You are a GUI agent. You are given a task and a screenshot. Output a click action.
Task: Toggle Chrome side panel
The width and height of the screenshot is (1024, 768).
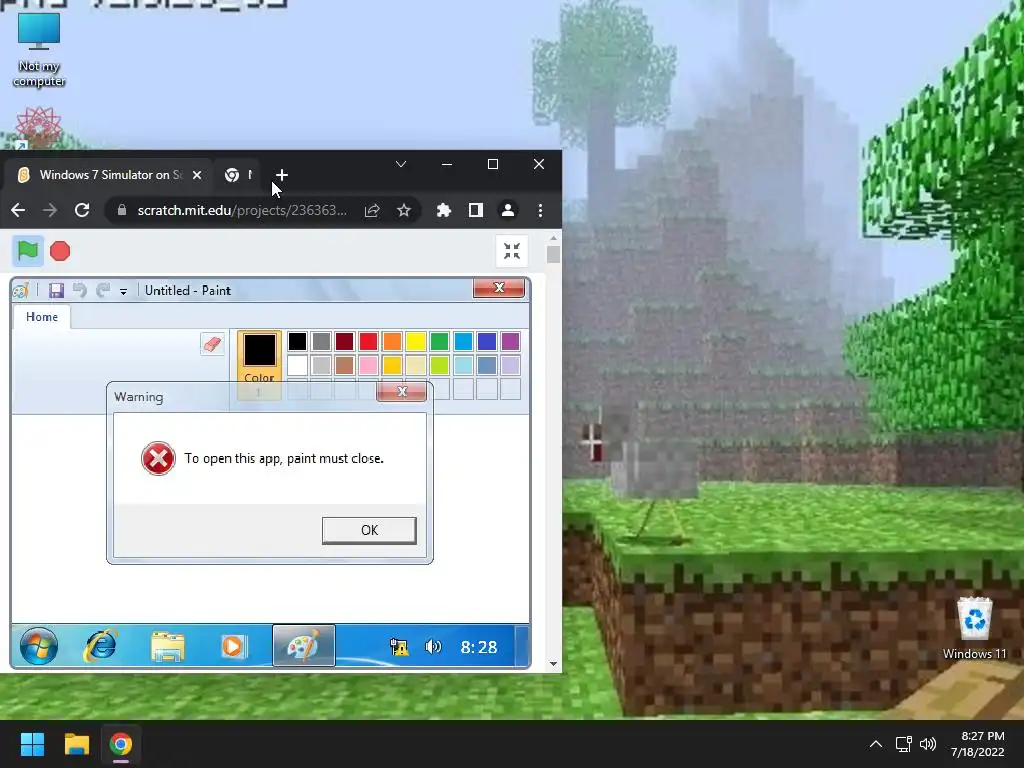pyautogui.click(x=475, y=210)
